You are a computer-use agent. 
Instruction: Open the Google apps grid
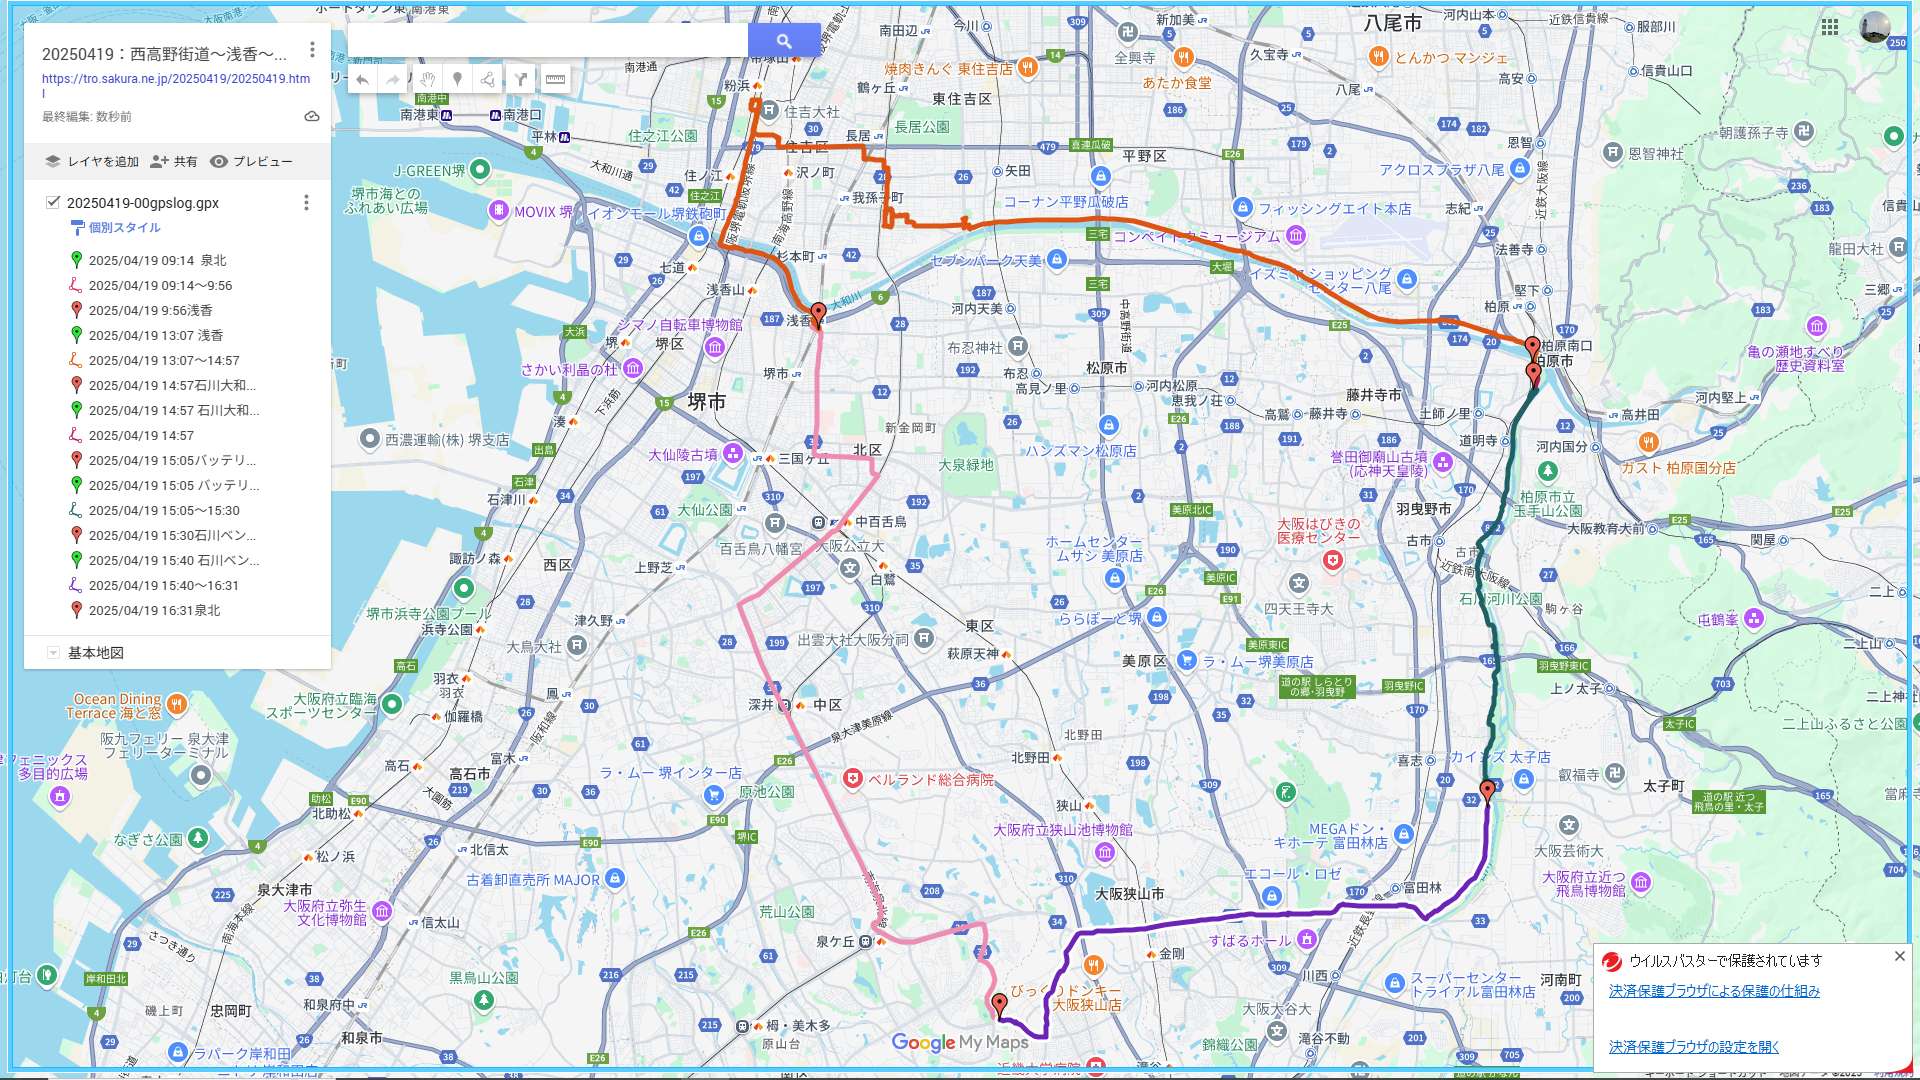[1829, 27]
